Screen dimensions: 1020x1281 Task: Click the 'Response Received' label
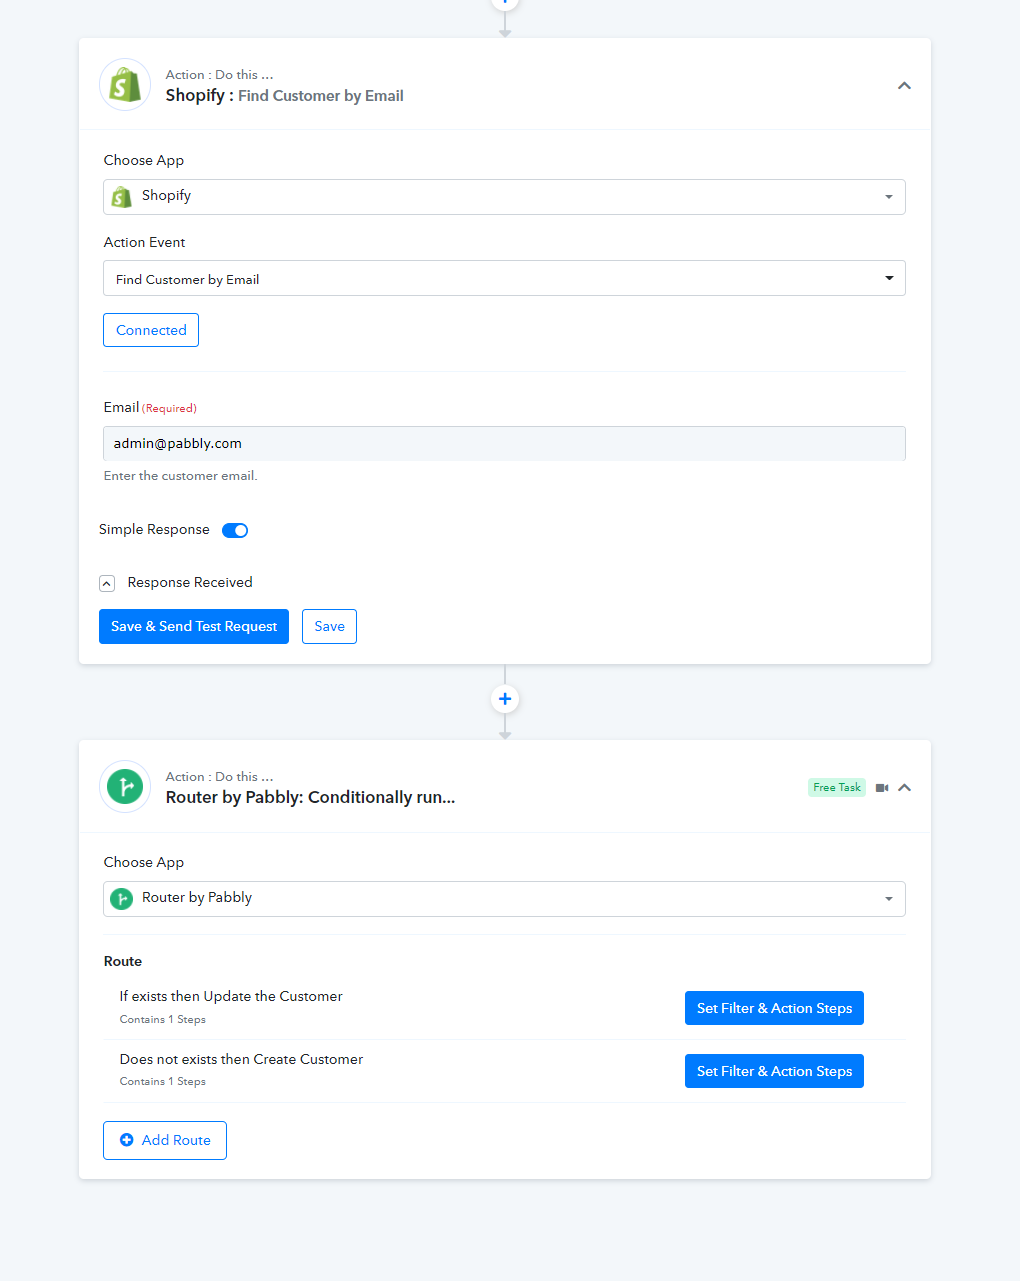190,582
